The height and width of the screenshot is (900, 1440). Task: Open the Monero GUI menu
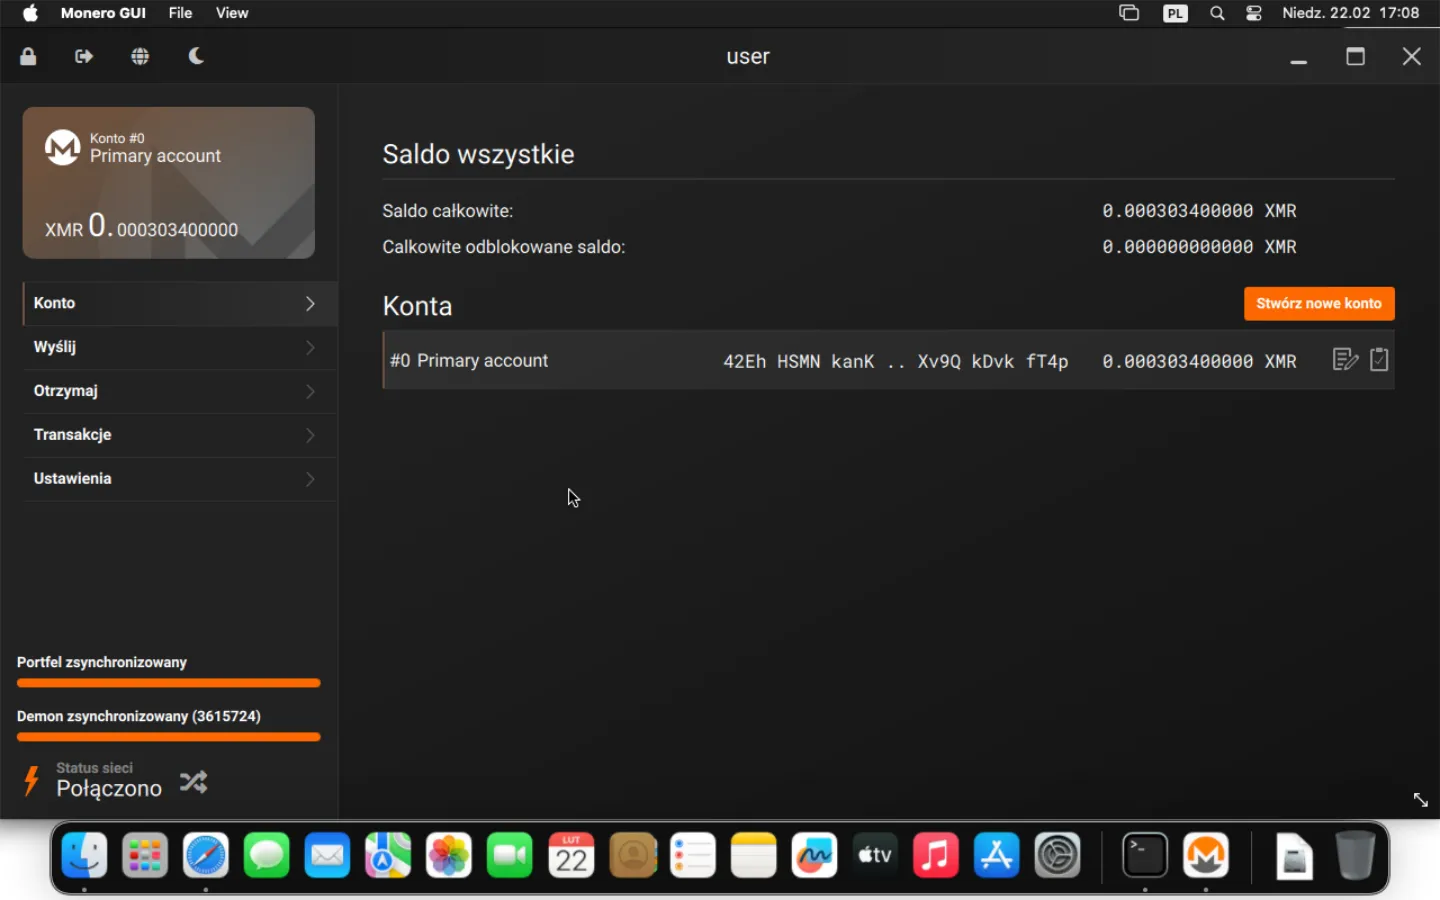(103, 13)
